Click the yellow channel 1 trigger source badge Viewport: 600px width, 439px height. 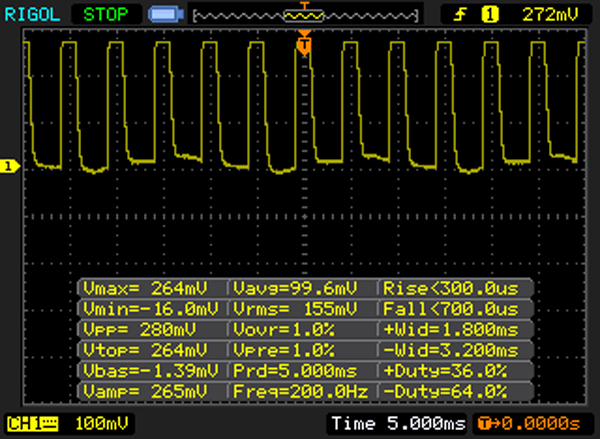490,15
